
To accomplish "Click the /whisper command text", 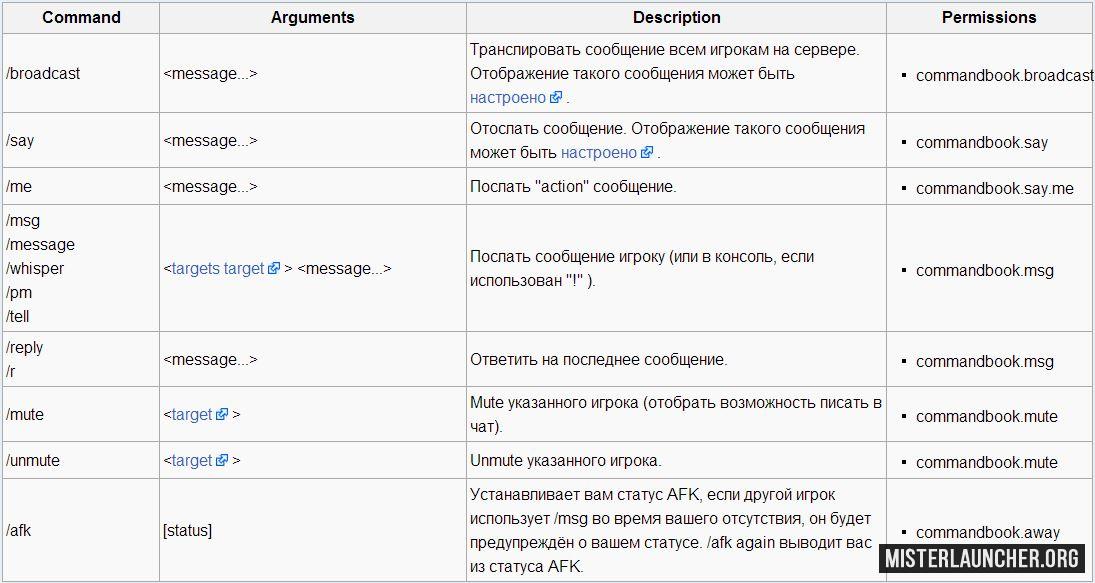I will click(35, 268).
